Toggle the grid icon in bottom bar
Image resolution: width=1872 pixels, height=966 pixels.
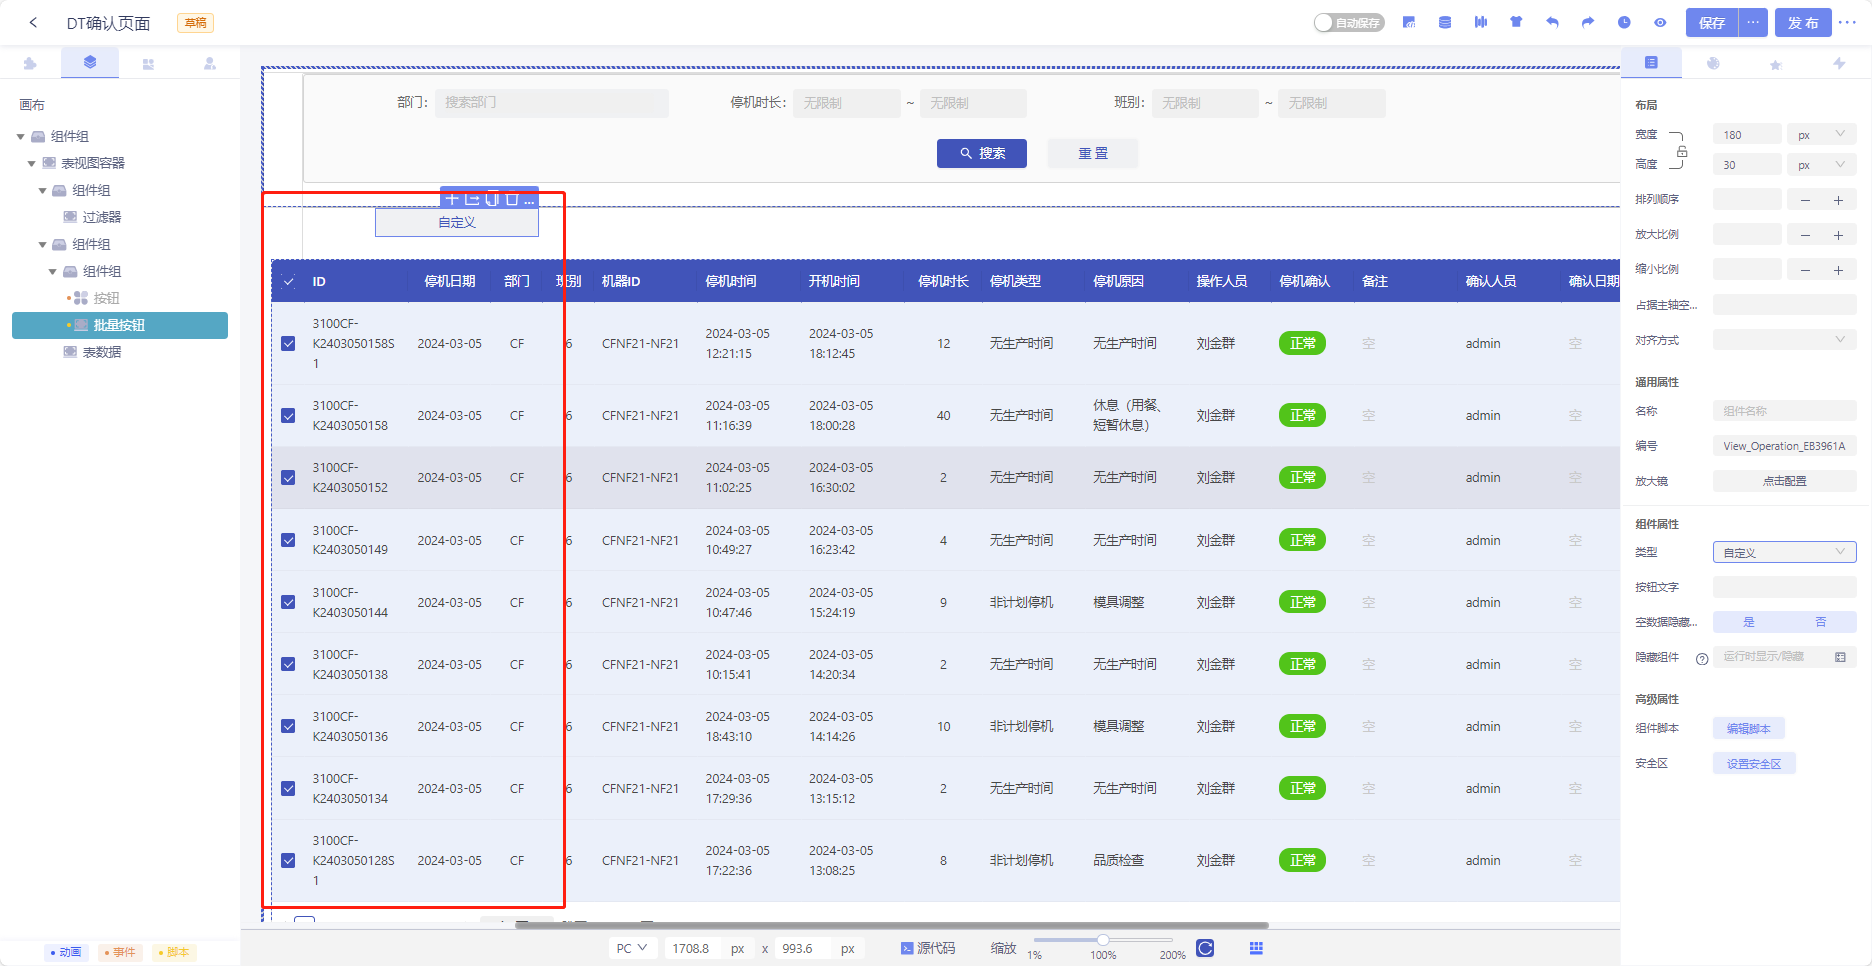click(1256, 948)
